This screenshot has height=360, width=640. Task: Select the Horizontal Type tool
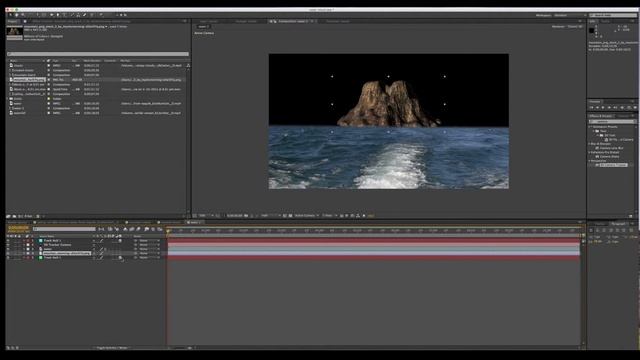click(x=64, y=15)
